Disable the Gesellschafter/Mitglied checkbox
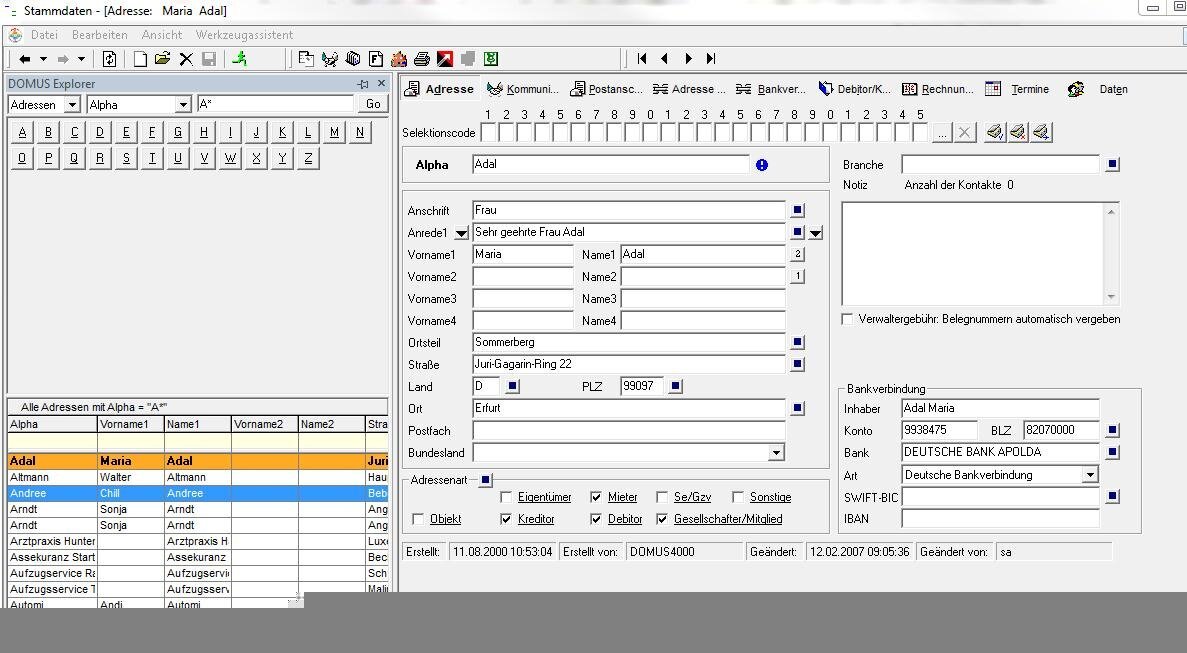 point(661,519)
